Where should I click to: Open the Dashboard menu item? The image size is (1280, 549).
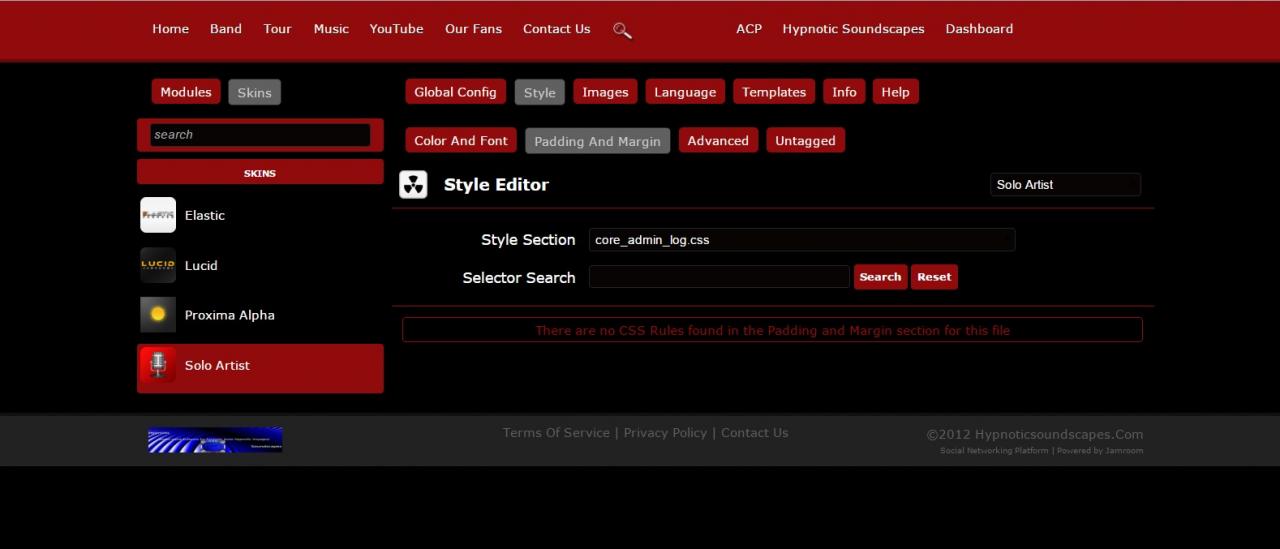979,29
